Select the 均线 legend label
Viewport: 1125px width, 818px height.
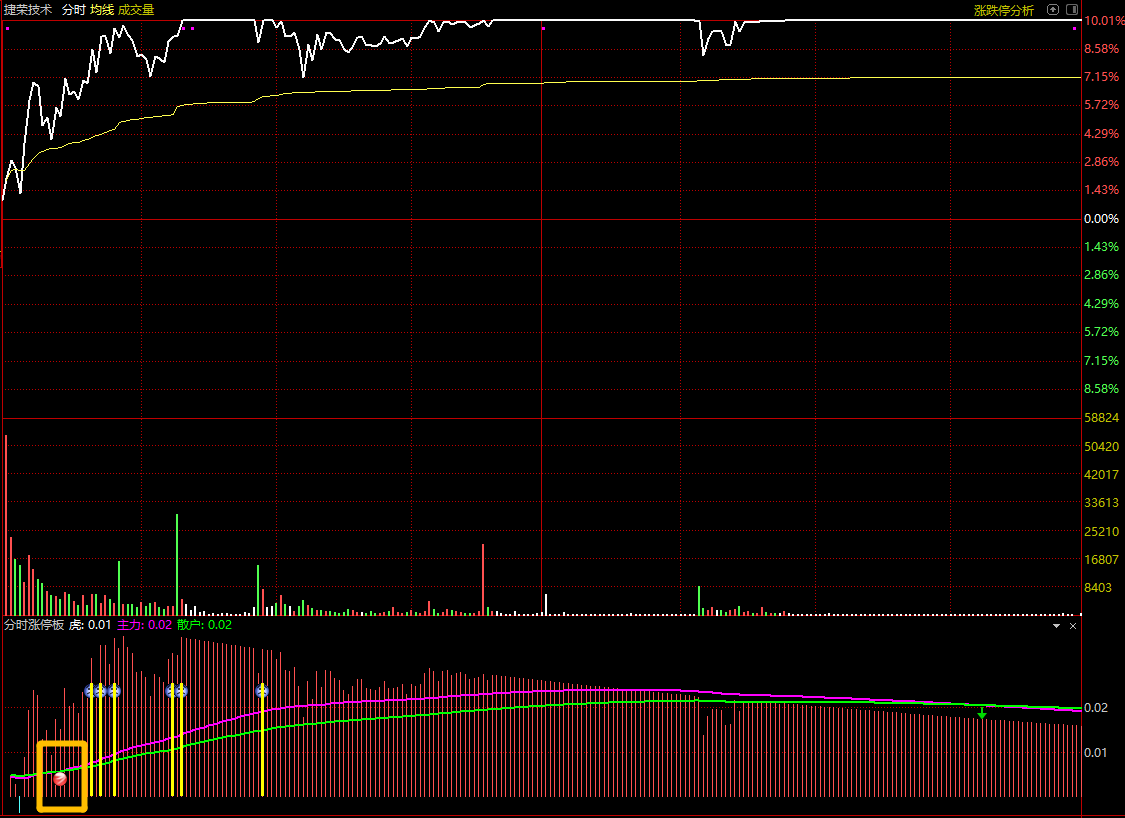[102, 10]
